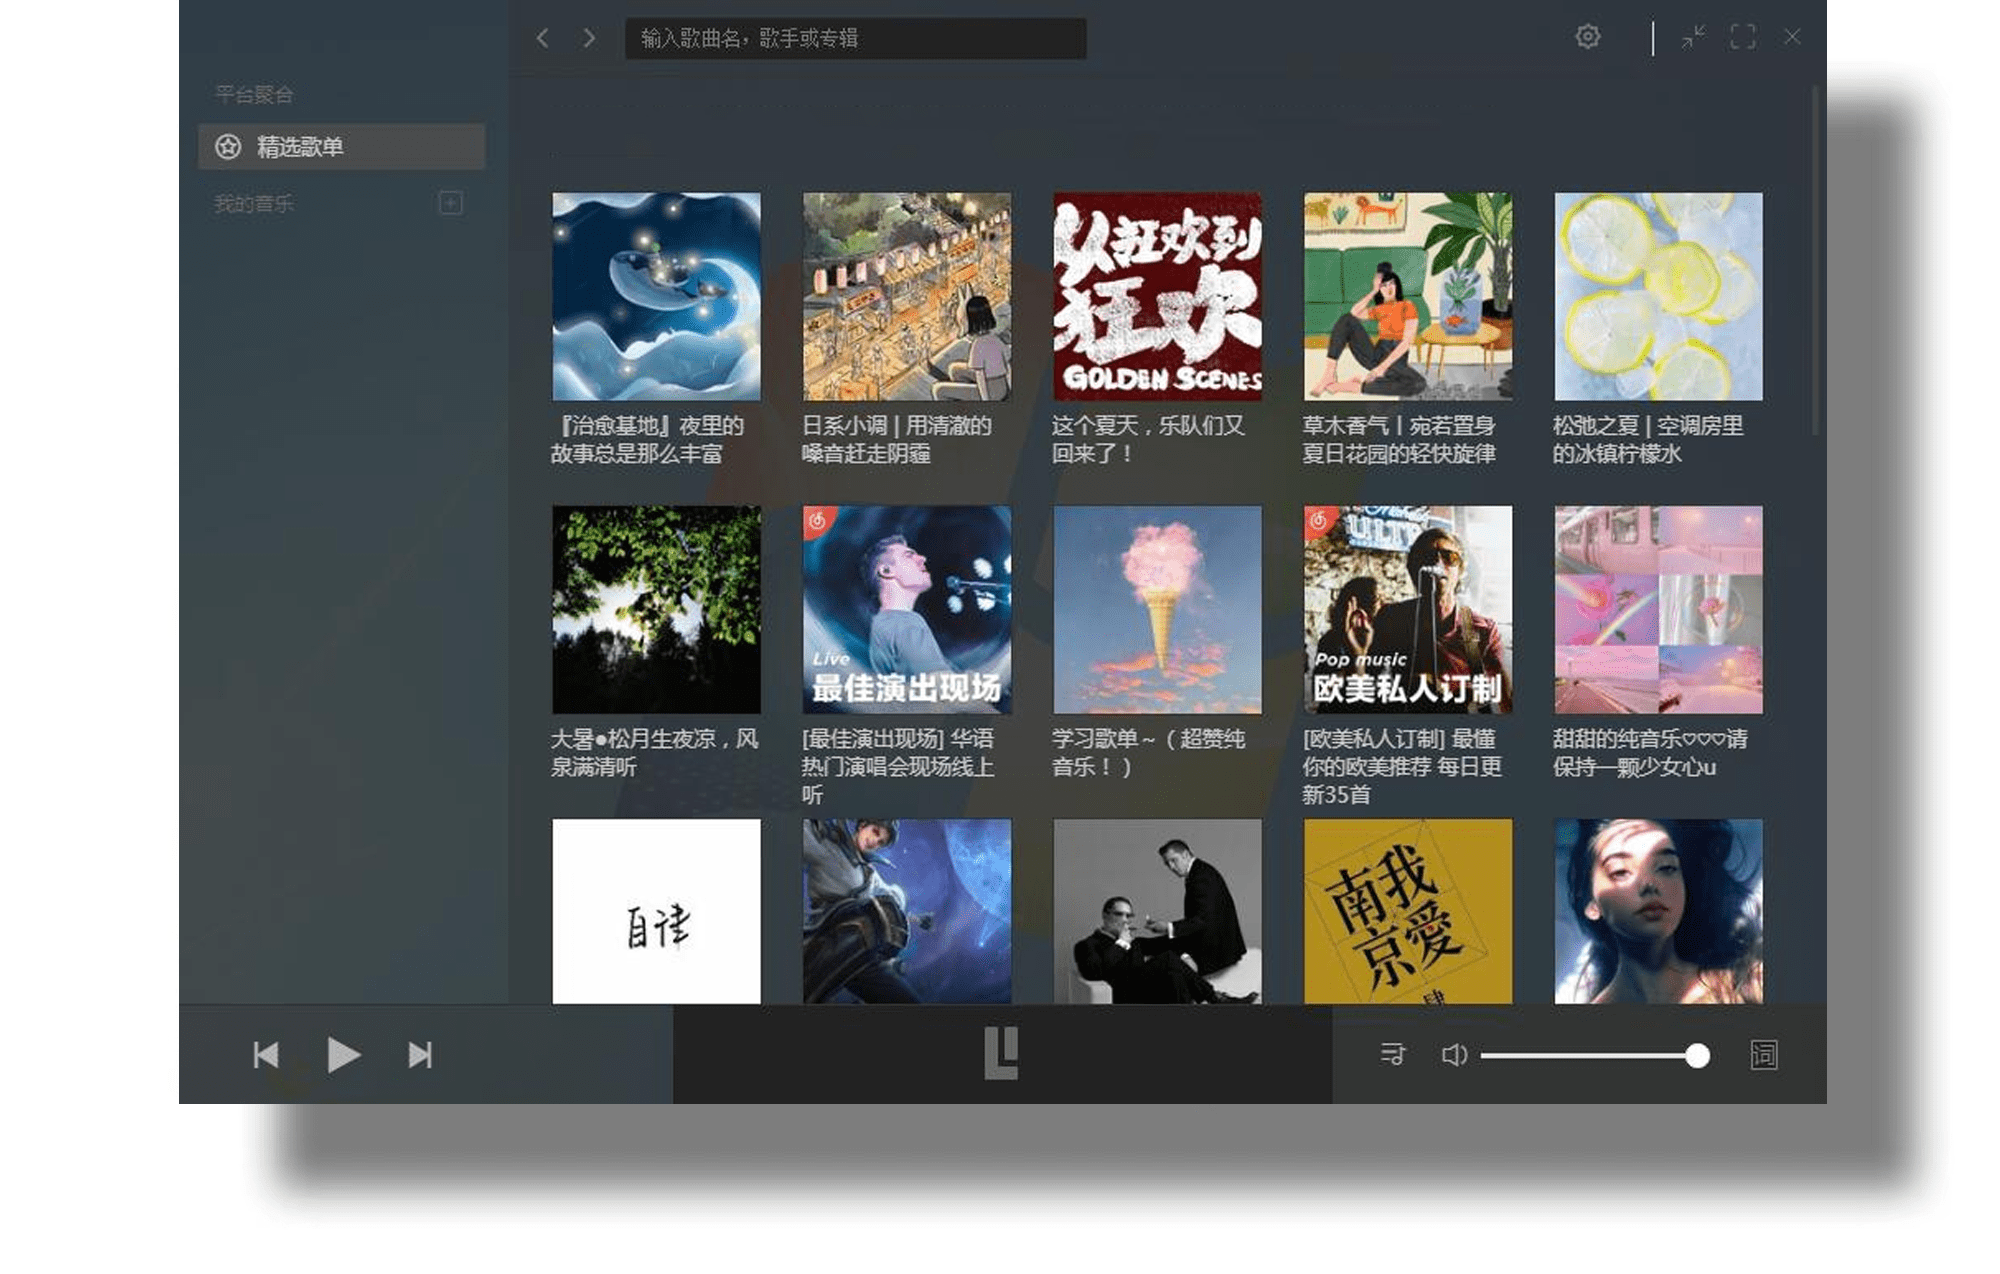Click title 学习歌单～（超赞纯音乐！）

coord(1148,753)
